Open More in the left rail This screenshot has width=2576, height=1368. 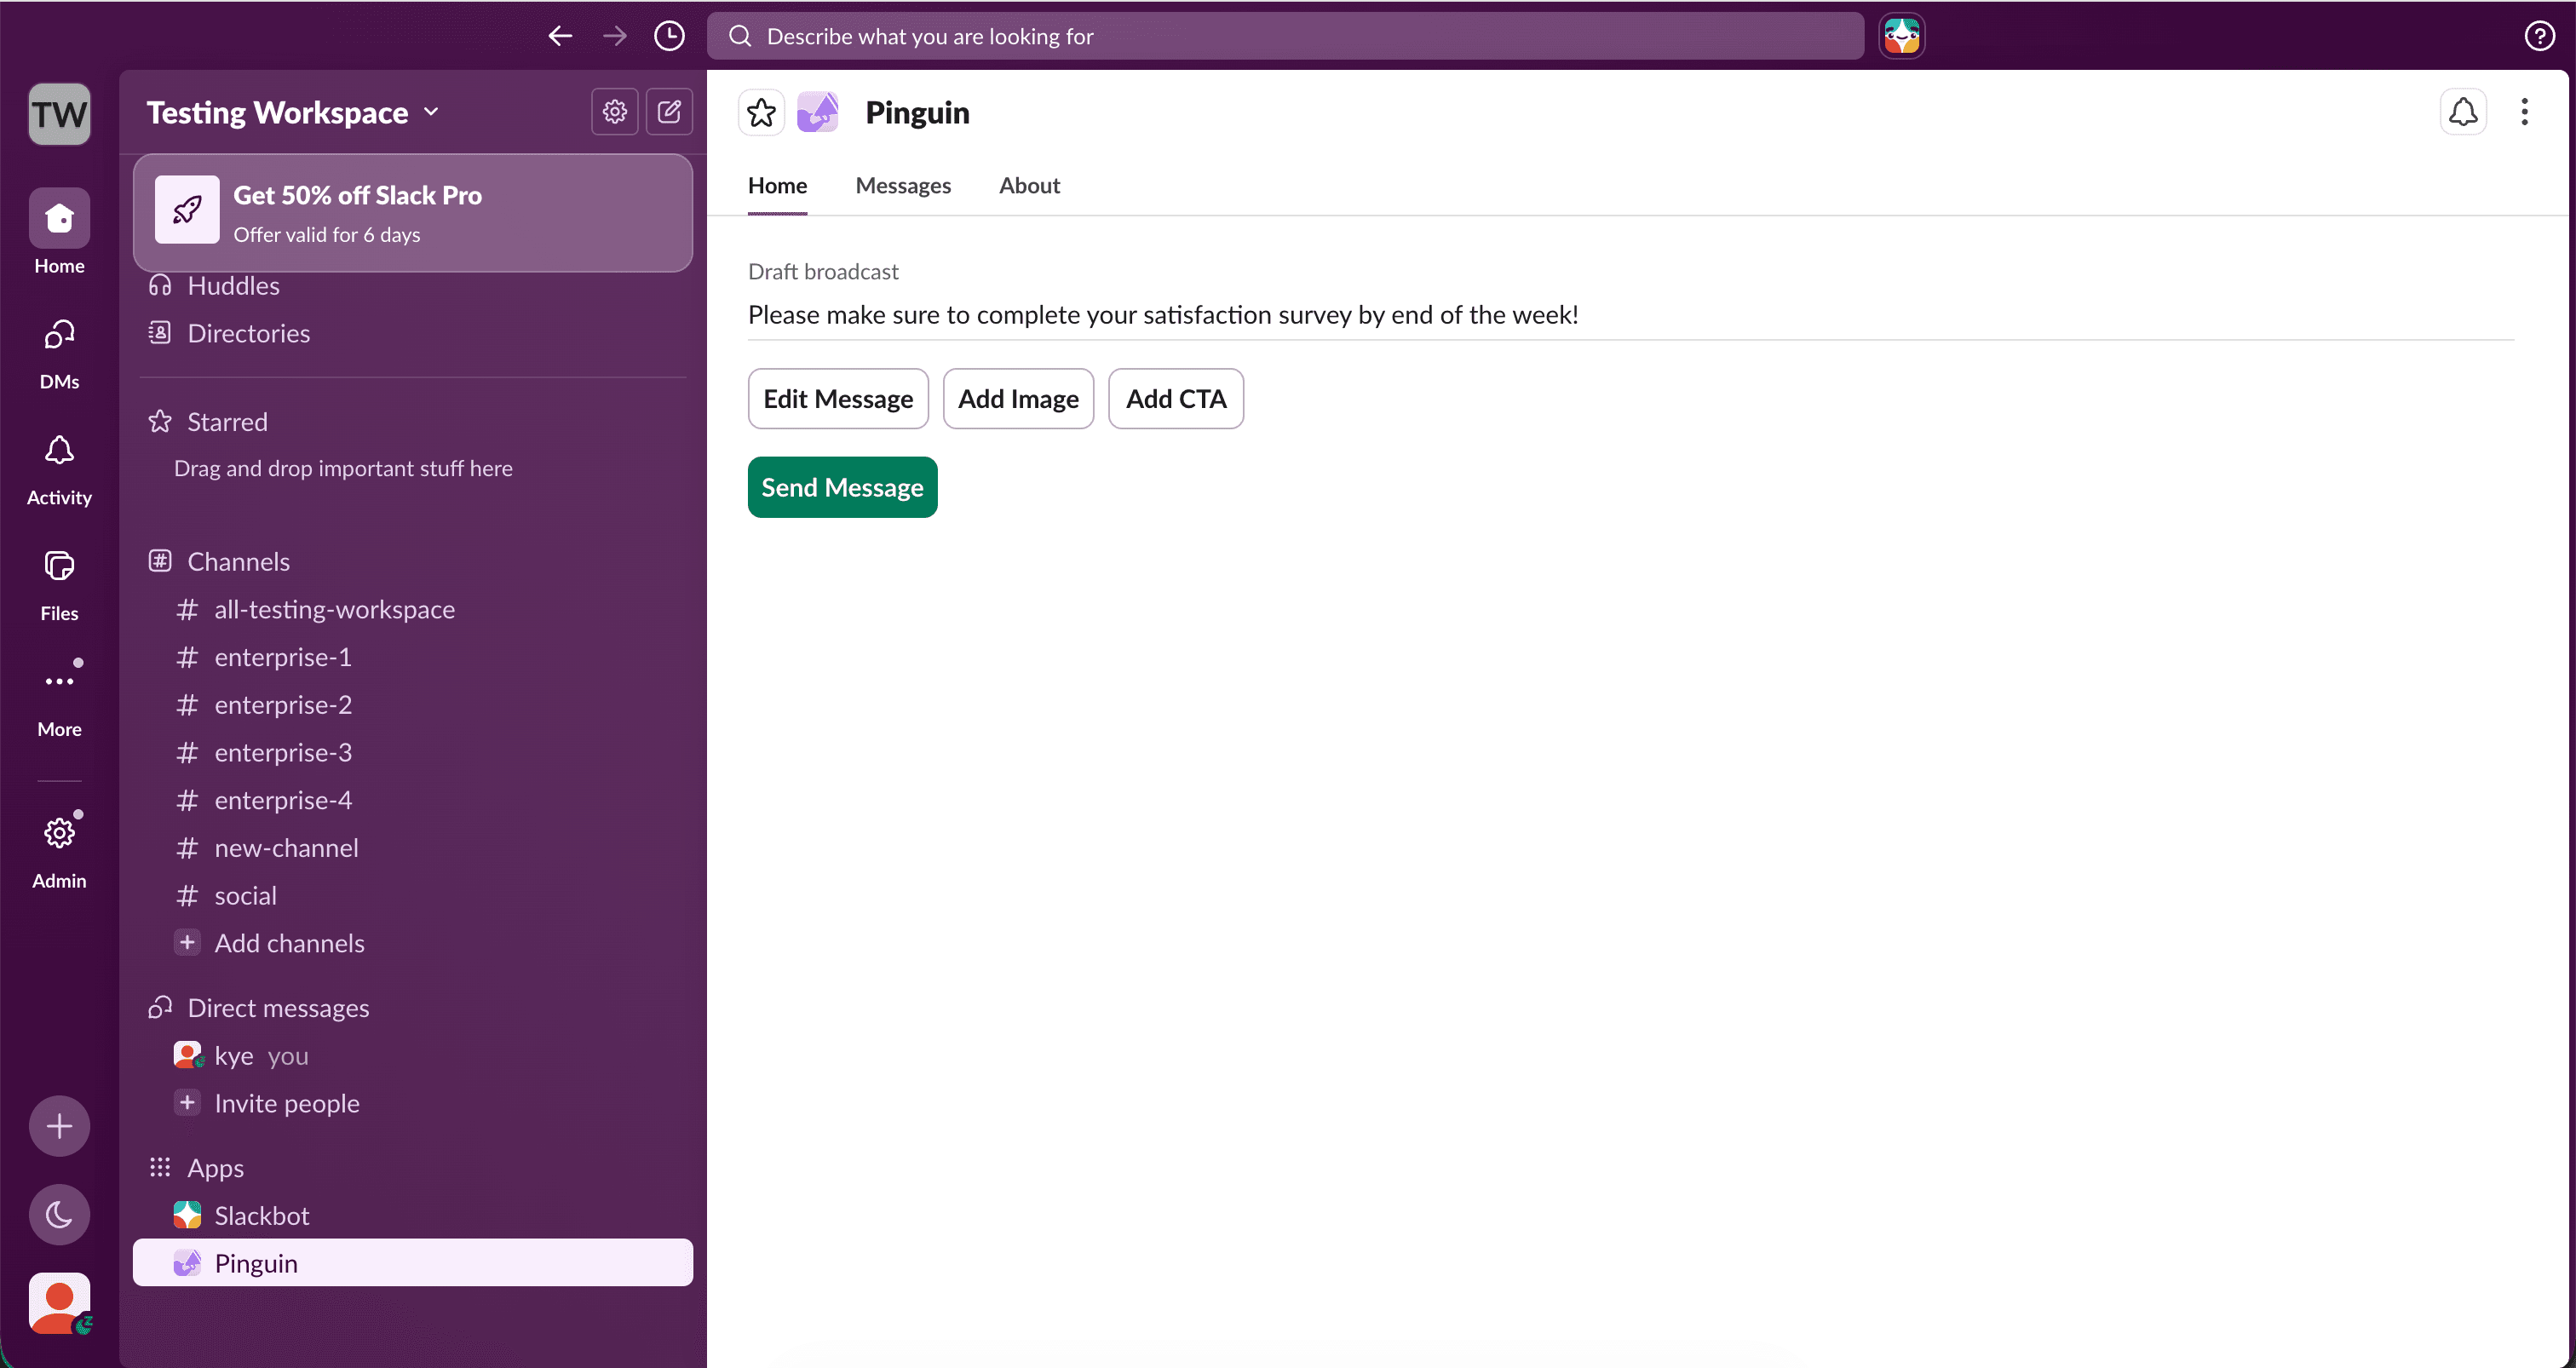[x=59, y=698]
